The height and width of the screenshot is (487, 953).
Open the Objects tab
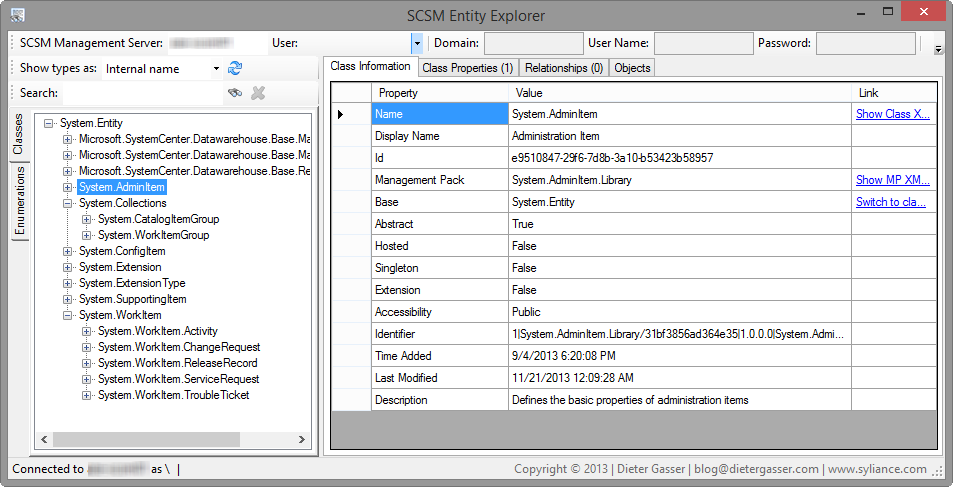[x=632, y=68]
